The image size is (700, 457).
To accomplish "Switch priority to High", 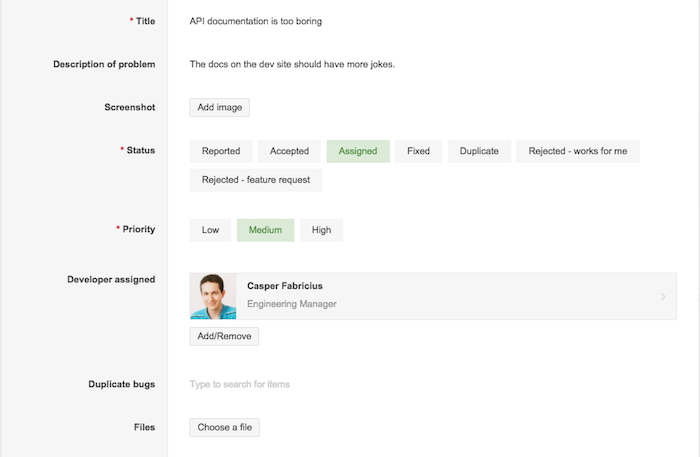I will pyautogui.click(x=321, y=230).
